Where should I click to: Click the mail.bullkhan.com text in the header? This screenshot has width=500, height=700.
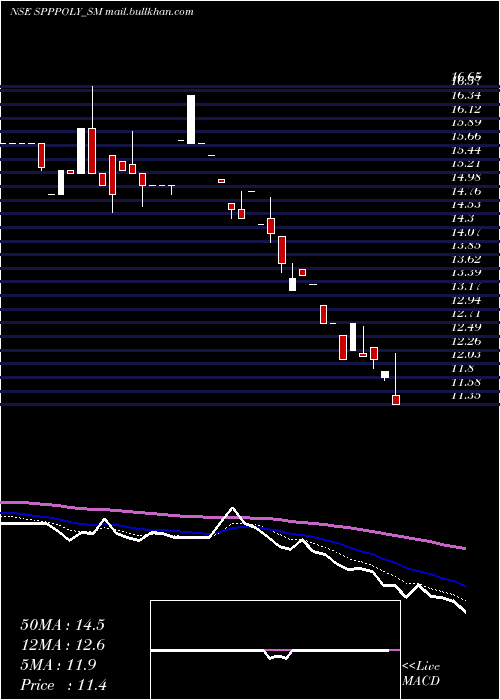pos(150,12)
